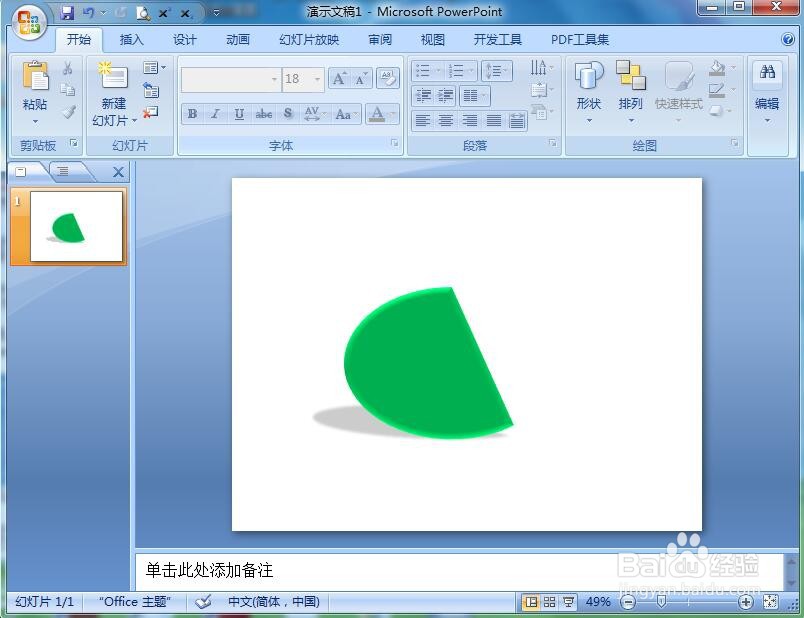
Task: Click the Paste (粘贴) icon
Action: 35,80
